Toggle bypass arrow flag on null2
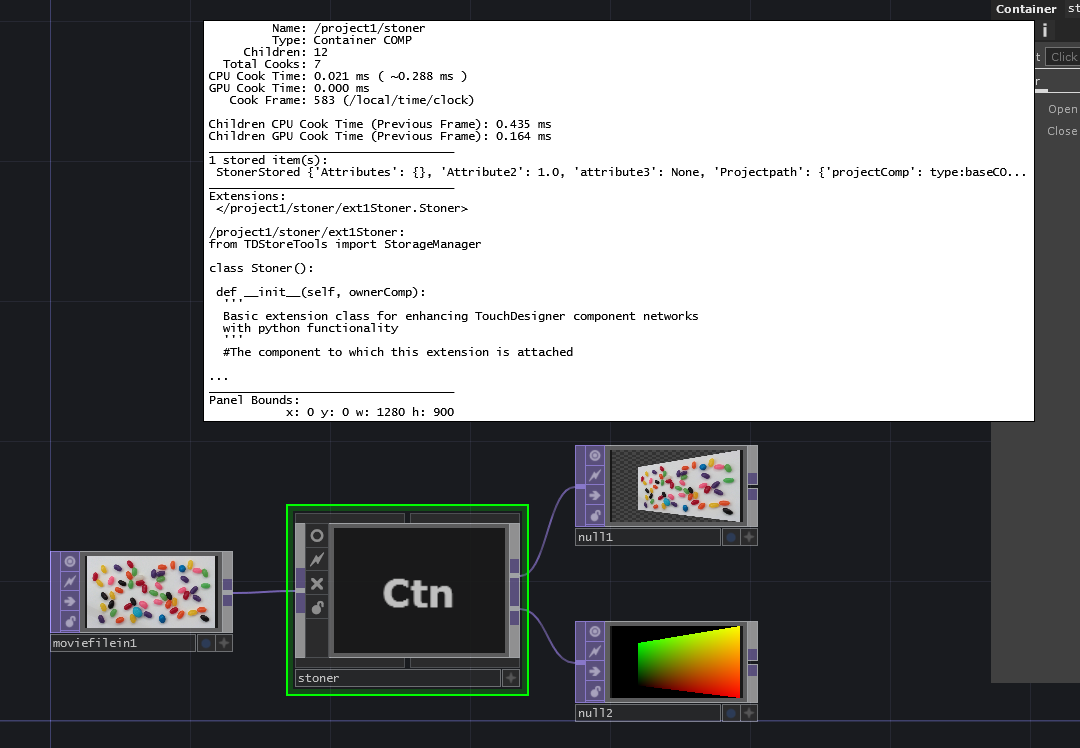 (595, 672)
